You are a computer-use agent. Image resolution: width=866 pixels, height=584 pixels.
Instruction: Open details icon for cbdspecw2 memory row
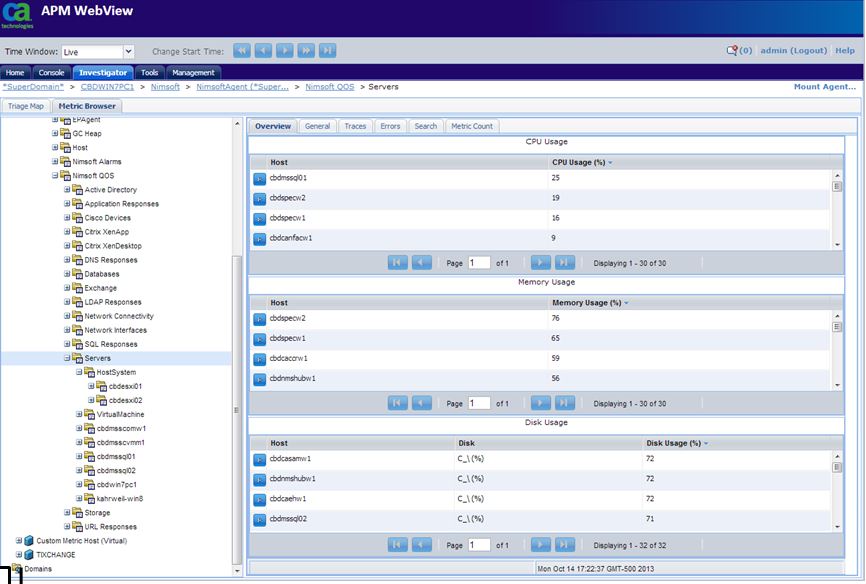click(260, 319)
